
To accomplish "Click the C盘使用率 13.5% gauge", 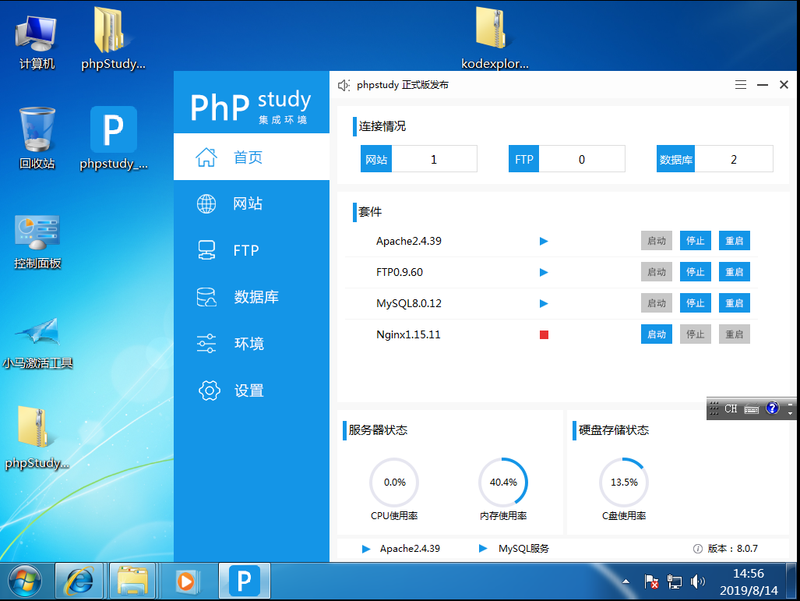I will [624, 482].
